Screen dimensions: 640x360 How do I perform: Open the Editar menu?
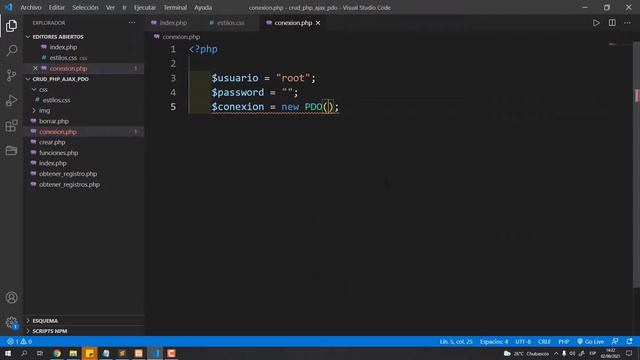56,7
